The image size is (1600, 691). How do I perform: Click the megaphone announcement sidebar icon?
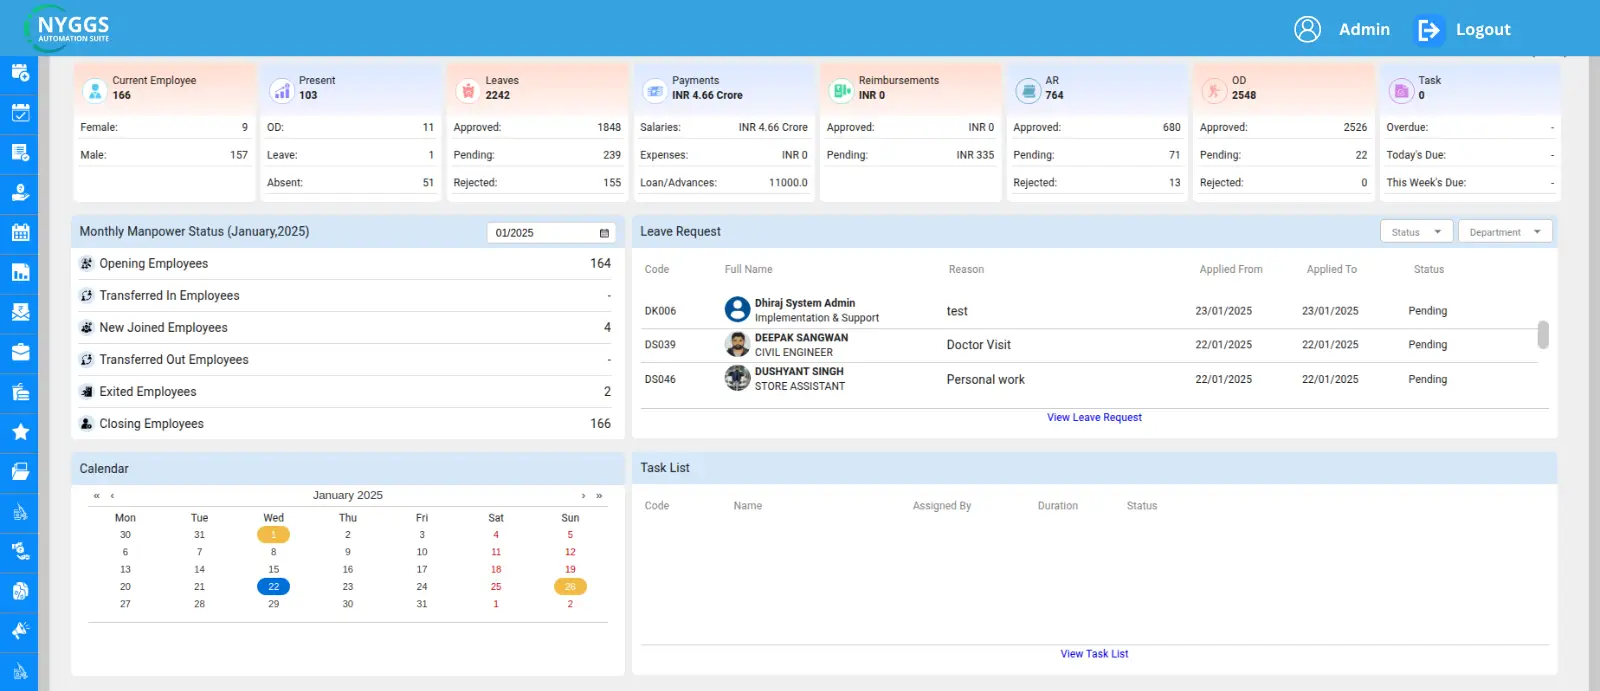[x=20, y=631]
